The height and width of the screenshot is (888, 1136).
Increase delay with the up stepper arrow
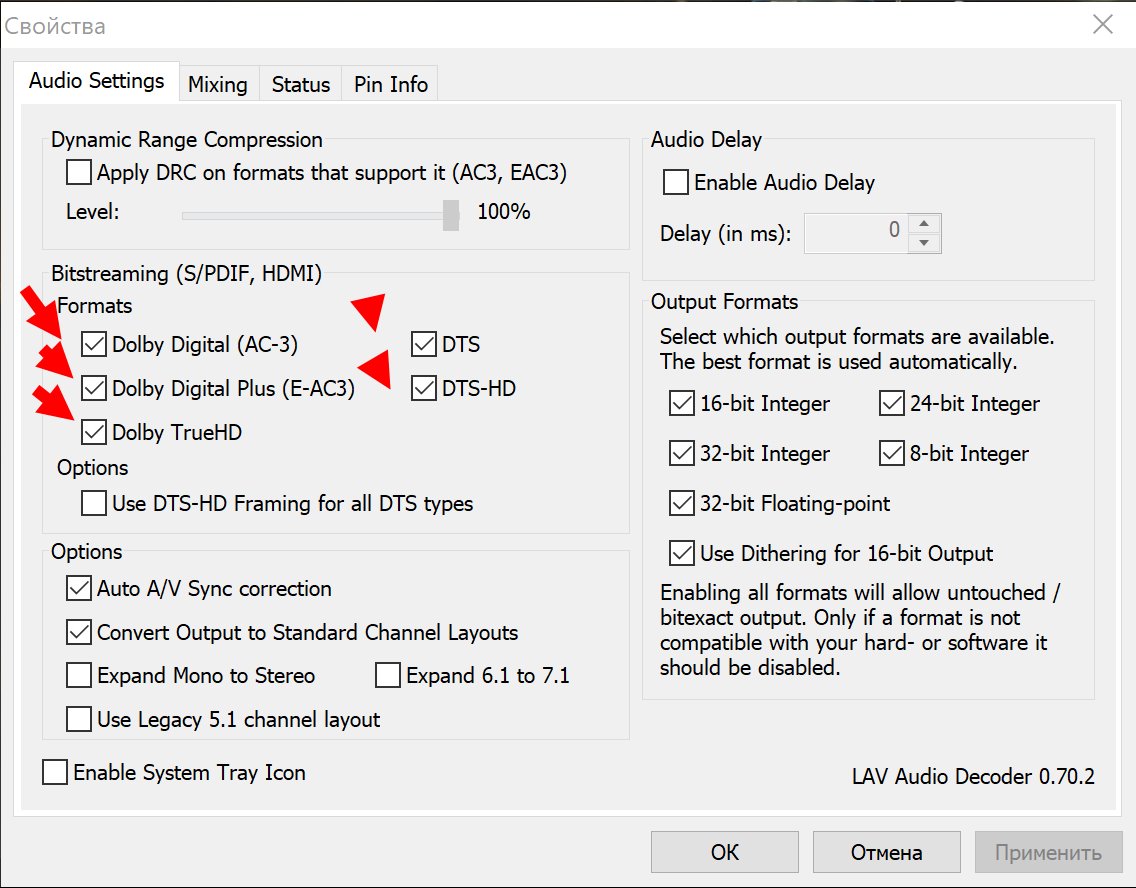tap(924, 225)
